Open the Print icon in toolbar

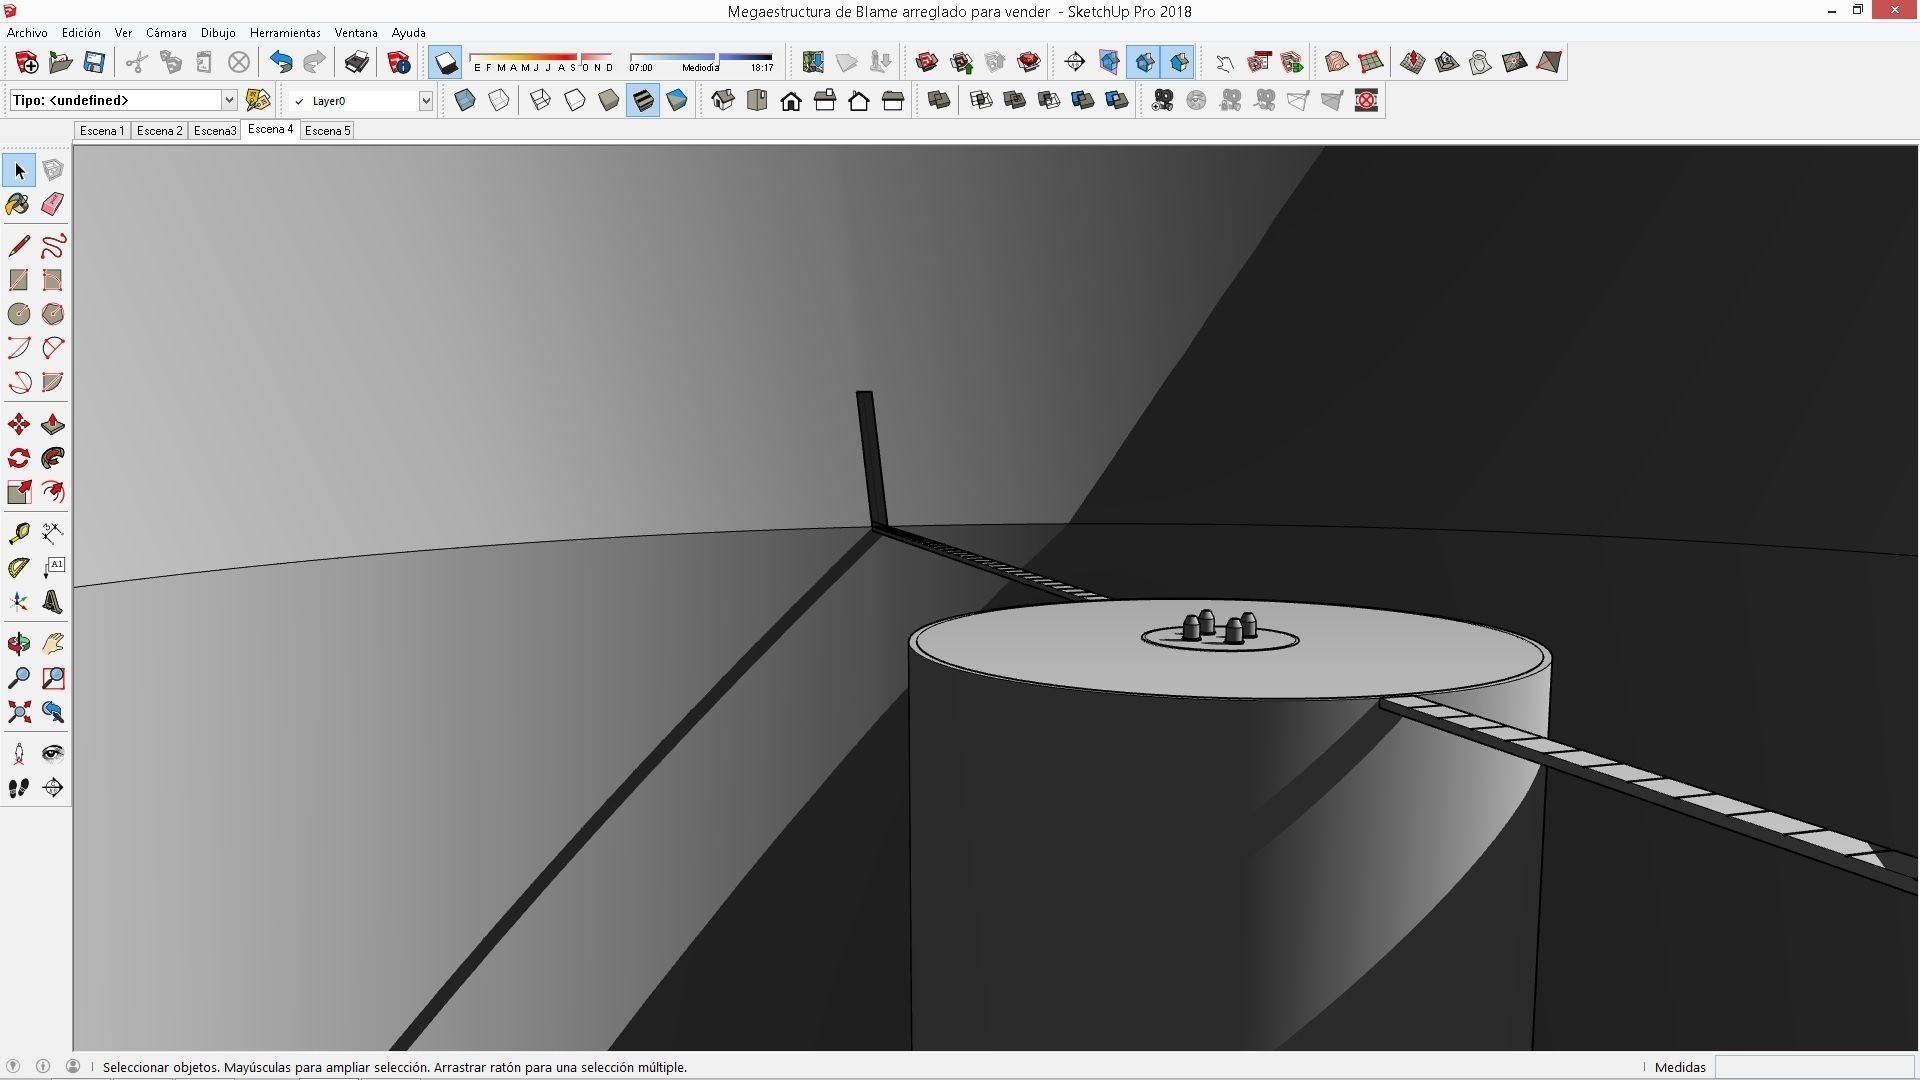[356, 63]
